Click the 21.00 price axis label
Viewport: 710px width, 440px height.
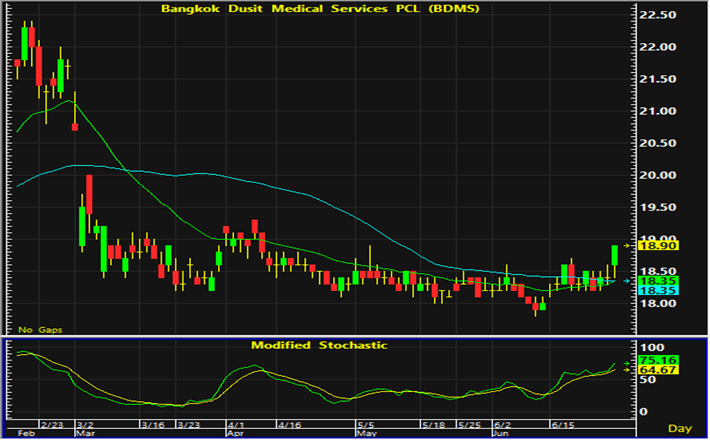pos(657,111)
